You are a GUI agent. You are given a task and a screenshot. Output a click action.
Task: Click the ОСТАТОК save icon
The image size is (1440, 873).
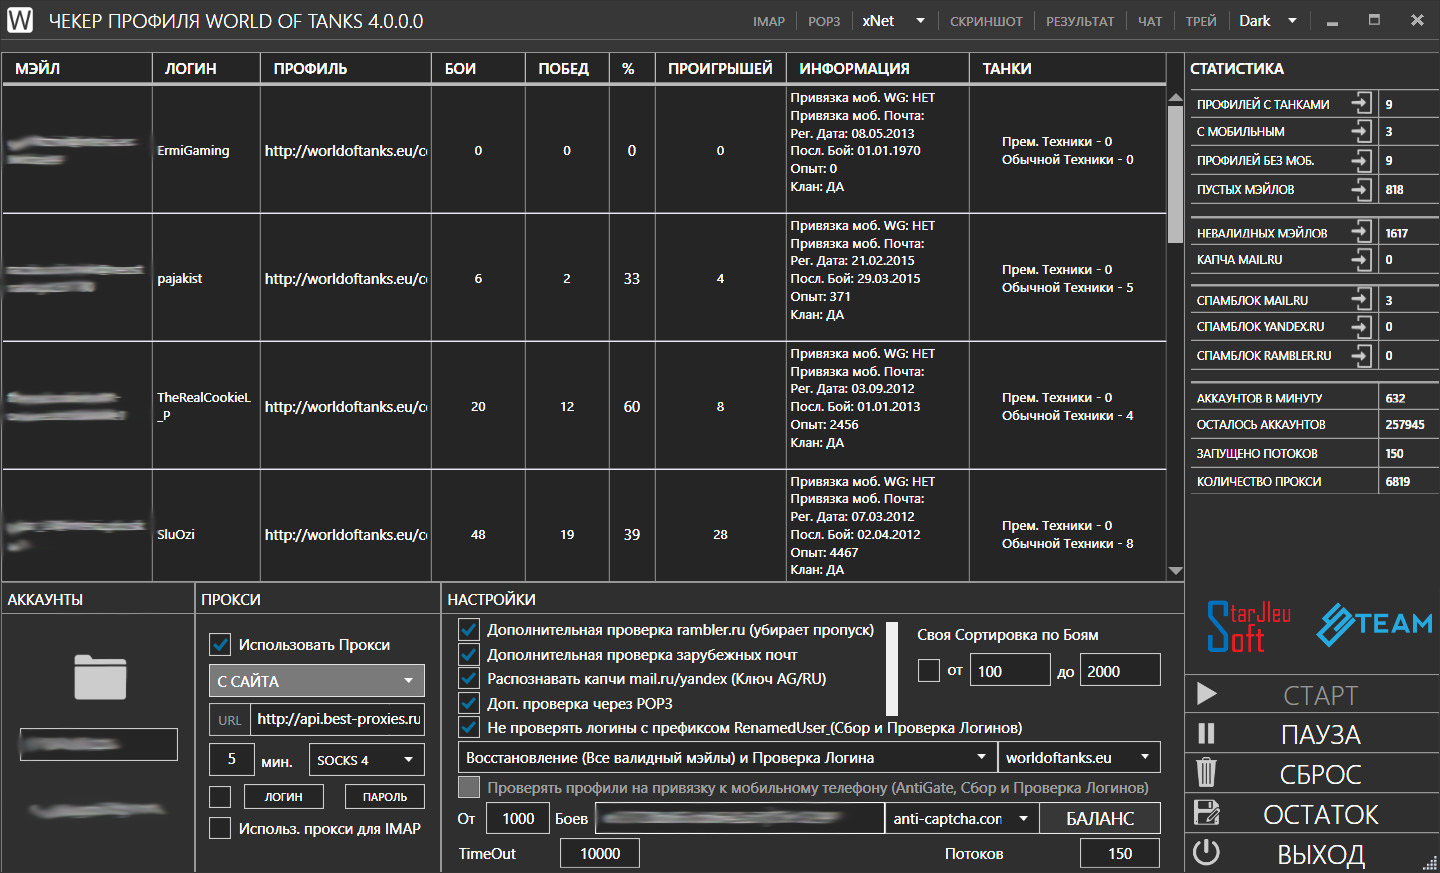[1207, 813]
